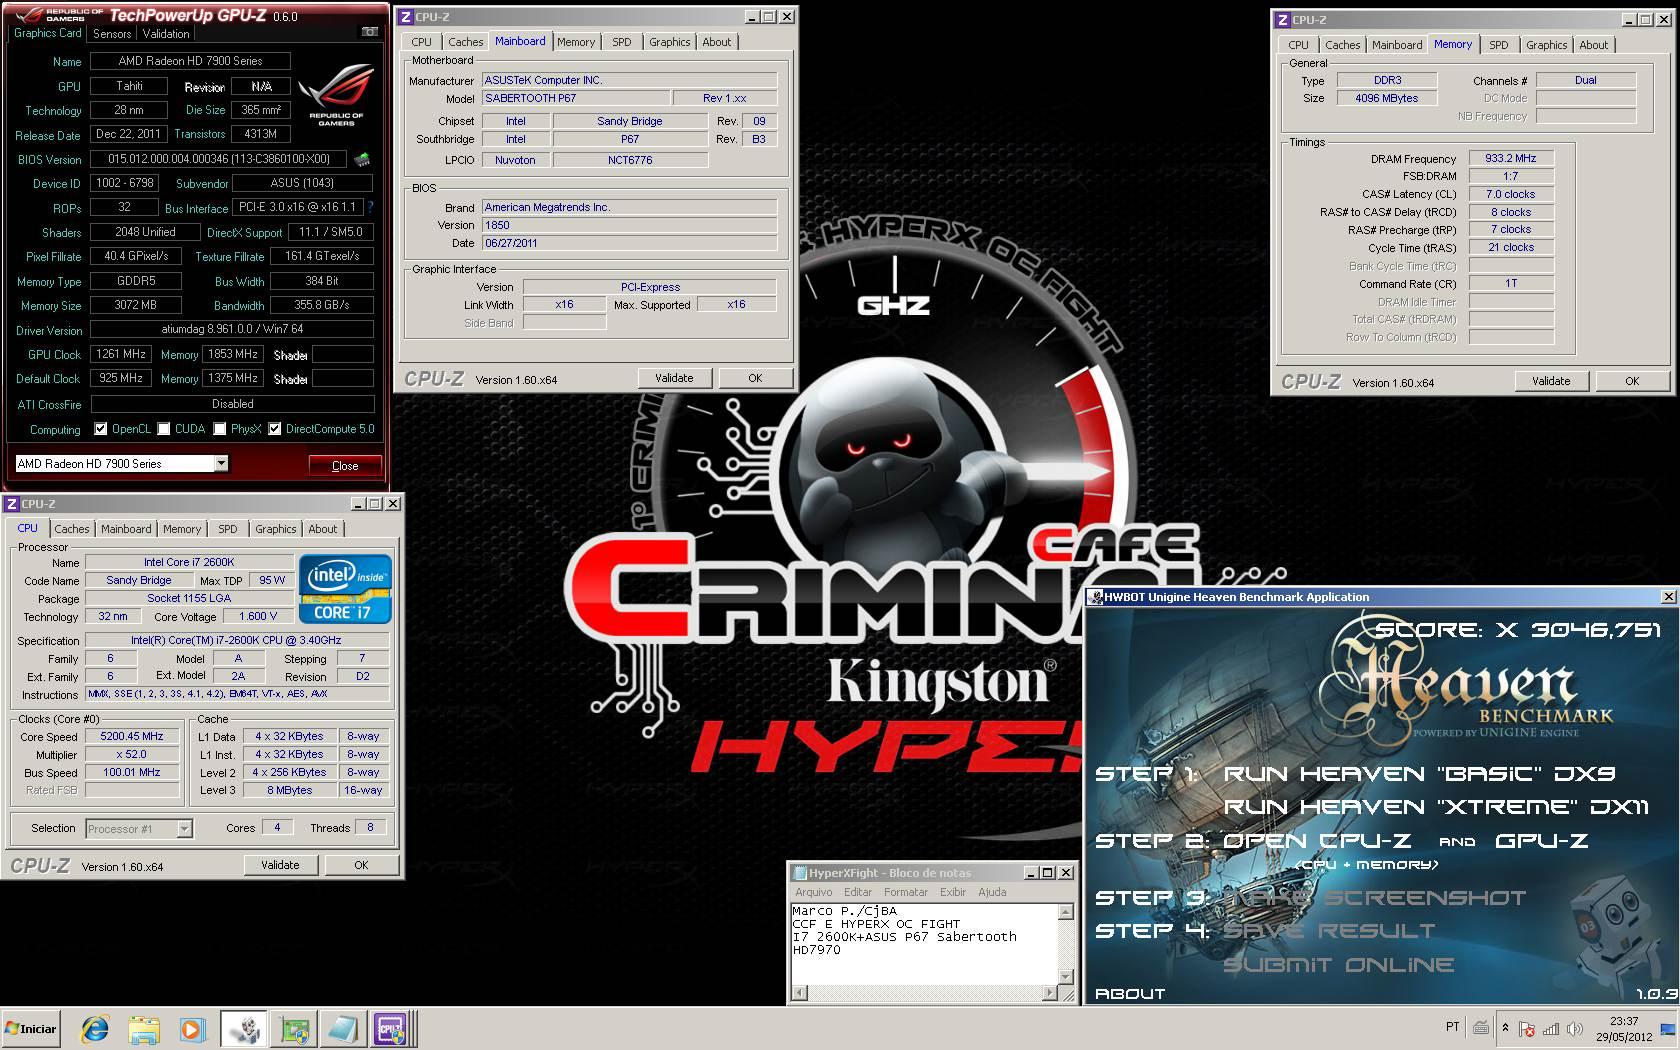Open SPD tab in Mainboard CPU-Z window

(622, 42)
